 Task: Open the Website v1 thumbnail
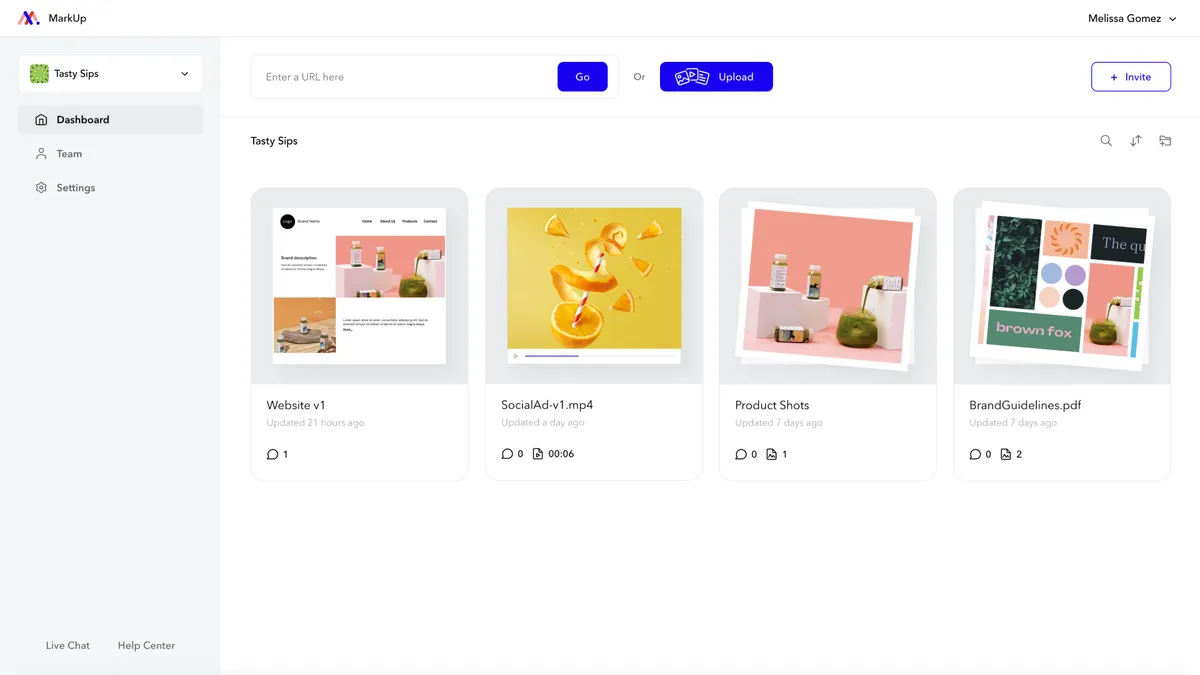360,286
